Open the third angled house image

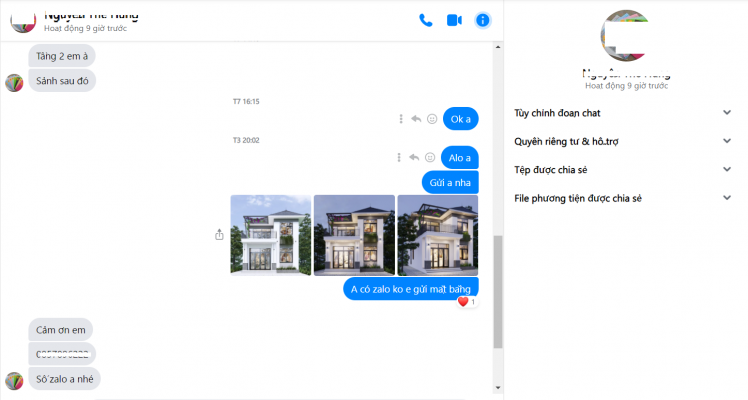[x=438, y=235]
